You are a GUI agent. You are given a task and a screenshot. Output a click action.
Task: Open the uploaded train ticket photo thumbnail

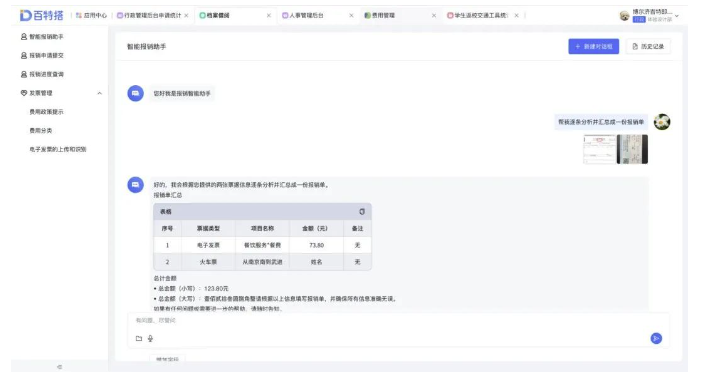(x=632, y=149)
